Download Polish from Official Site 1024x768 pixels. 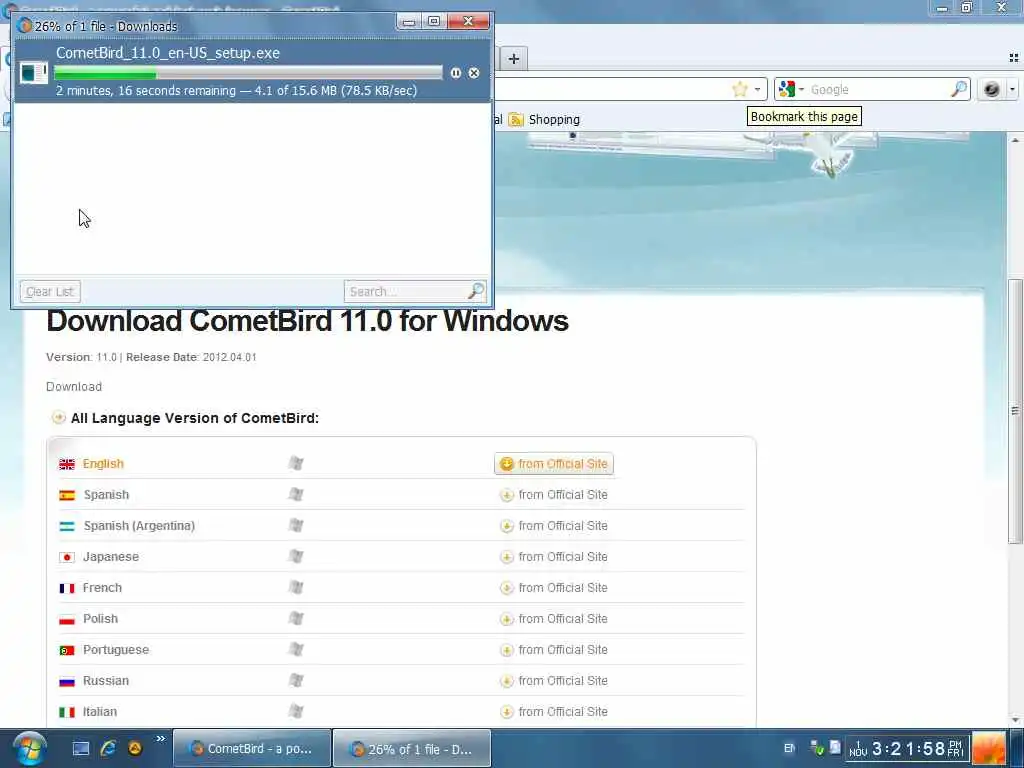point(554,619)
